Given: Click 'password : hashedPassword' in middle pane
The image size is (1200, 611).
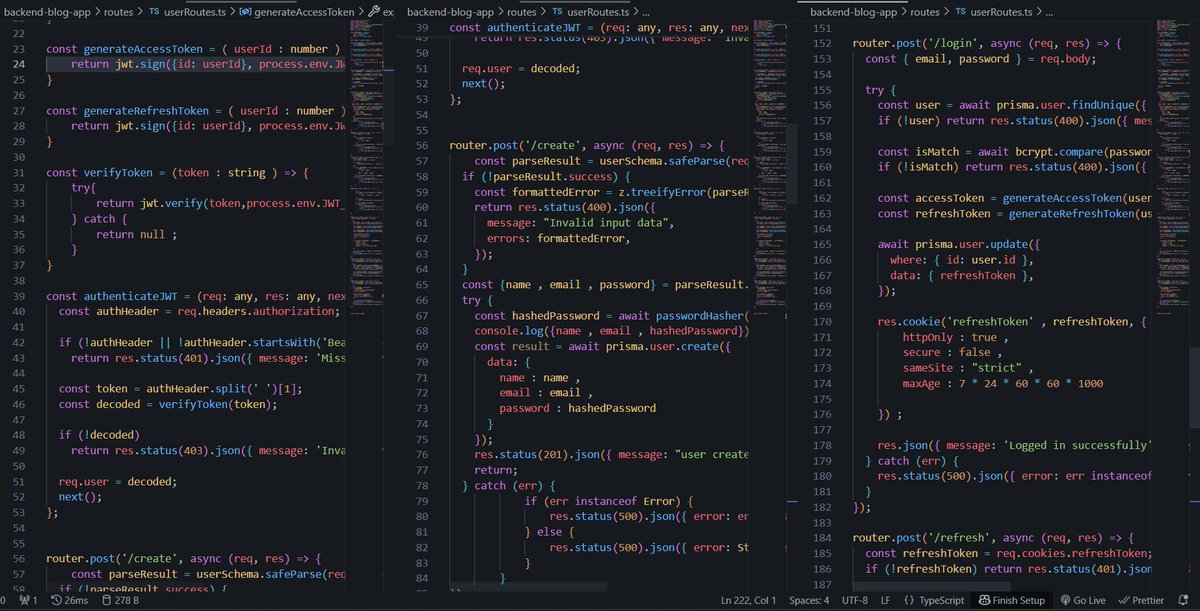Looking at the screenshot, I should pos(578,408).
